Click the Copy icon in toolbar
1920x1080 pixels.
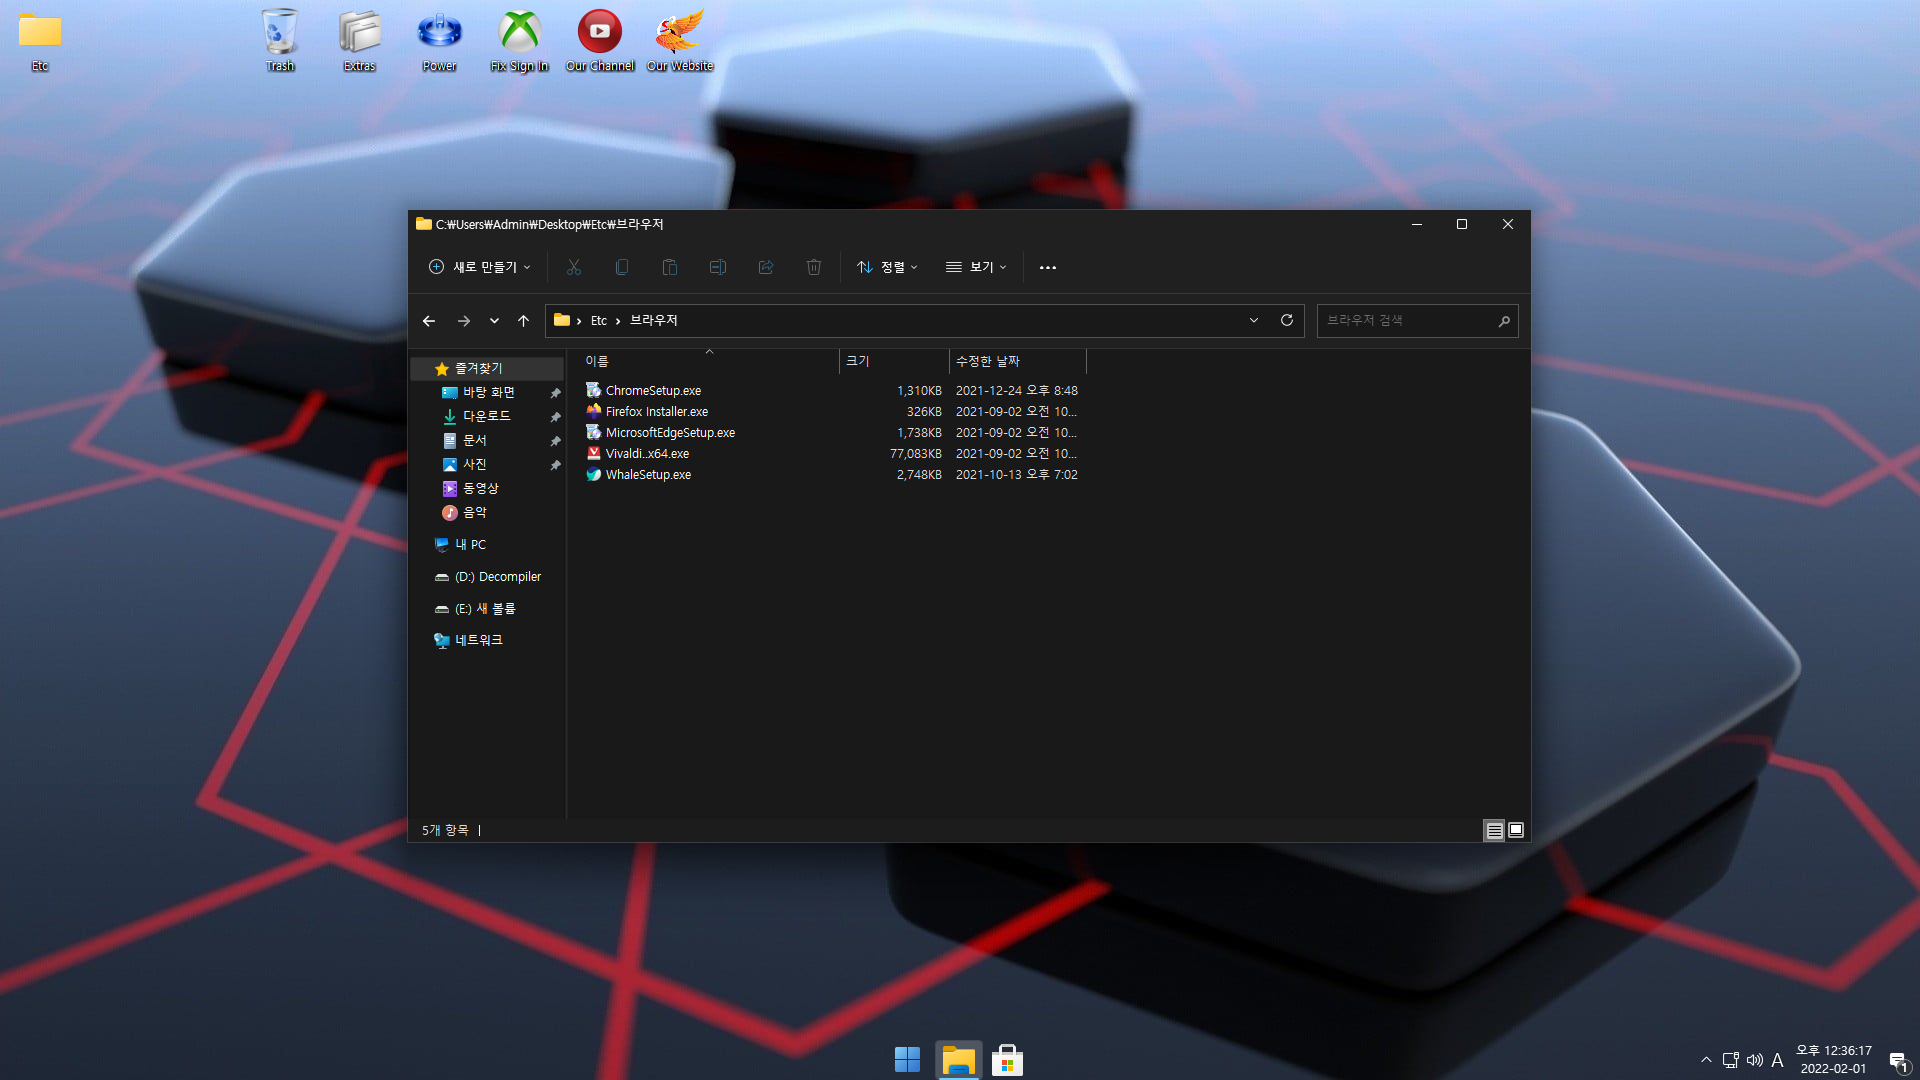click(x=622, y=267)
